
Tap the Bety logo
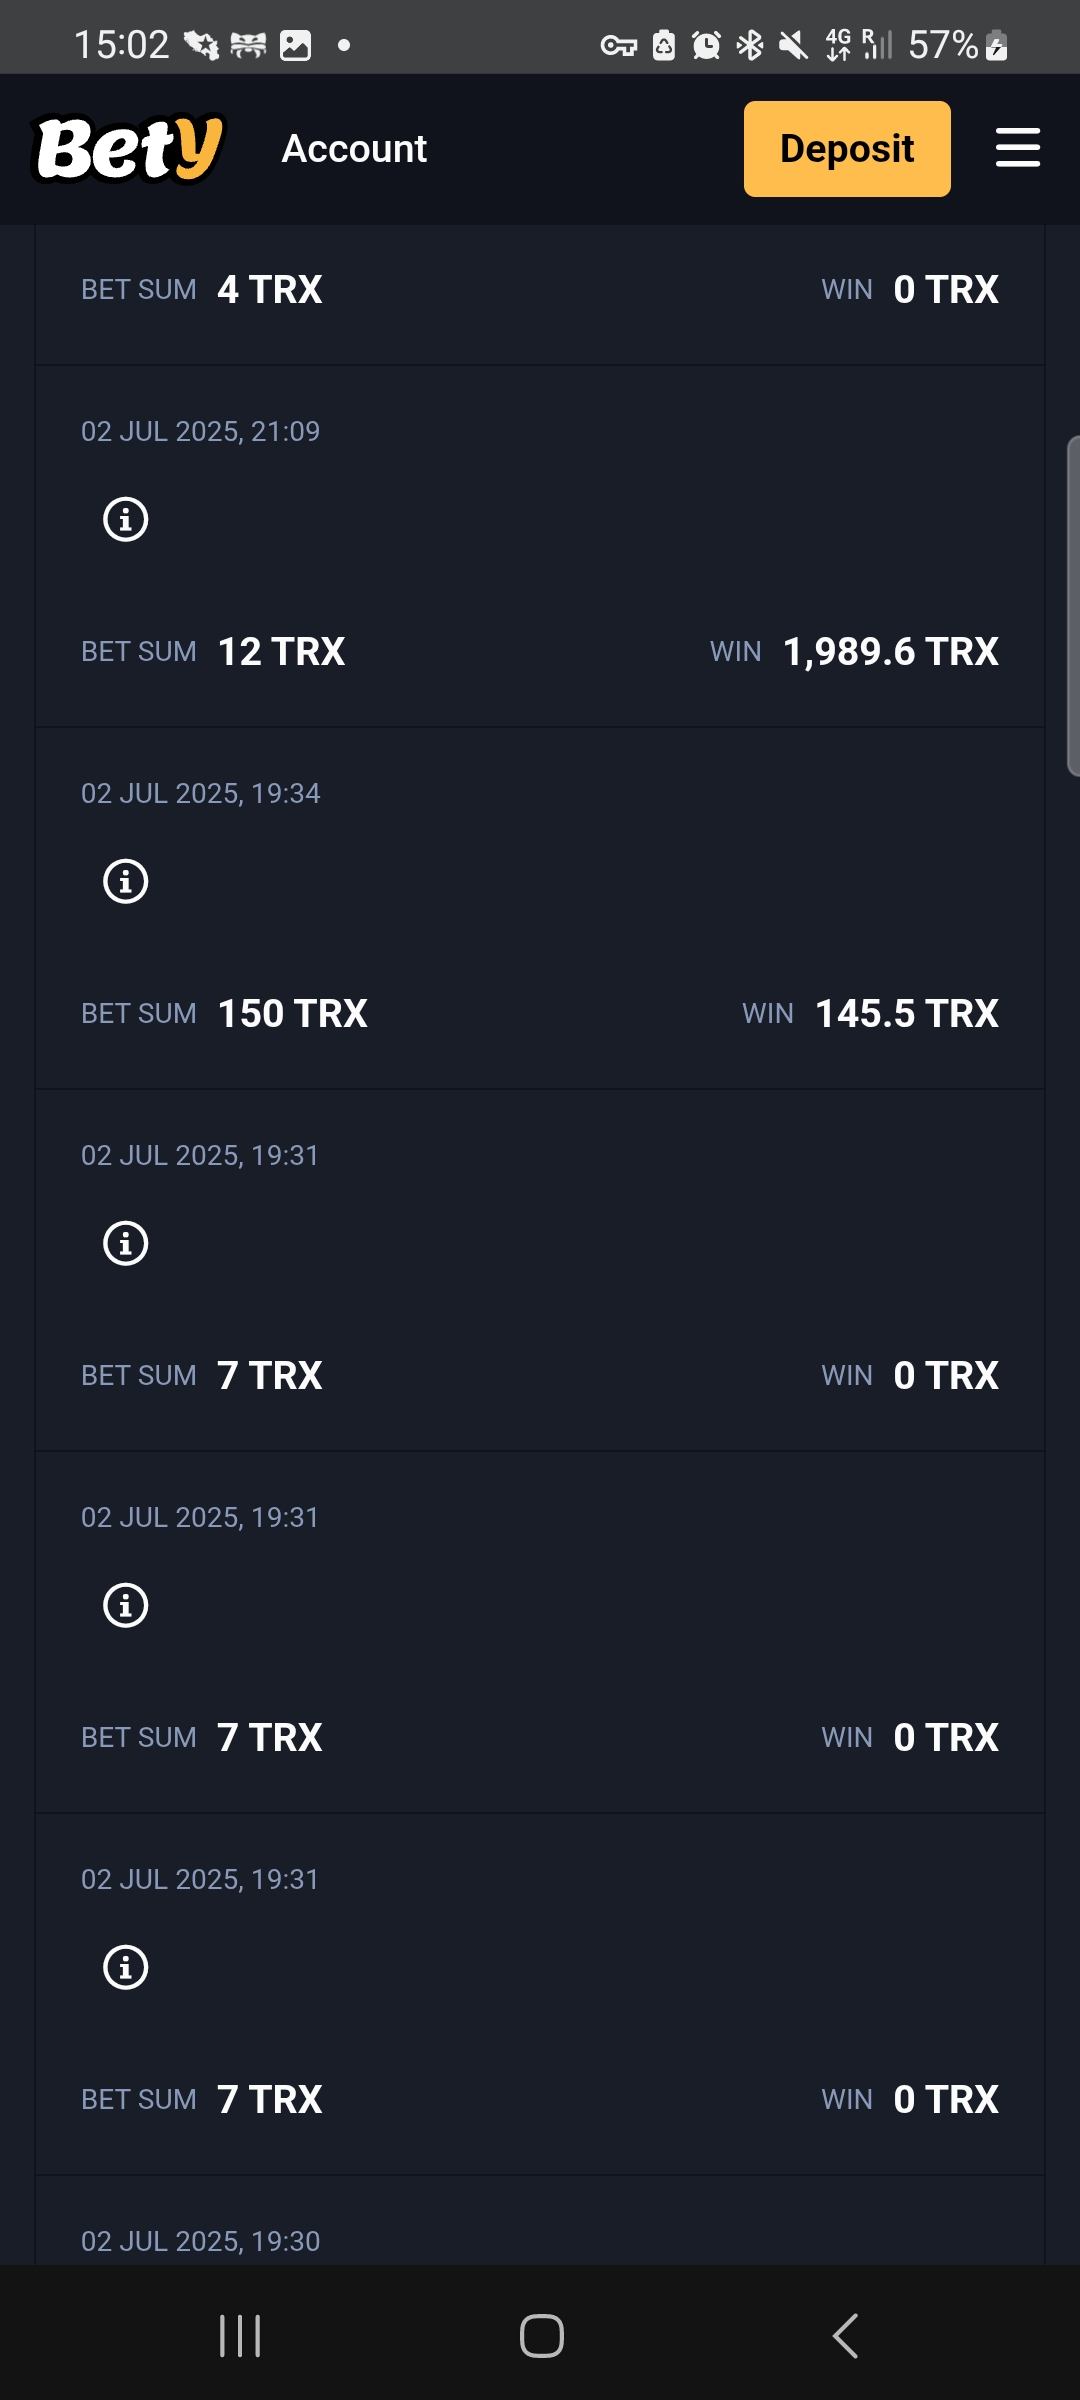(x=128, y=149)
